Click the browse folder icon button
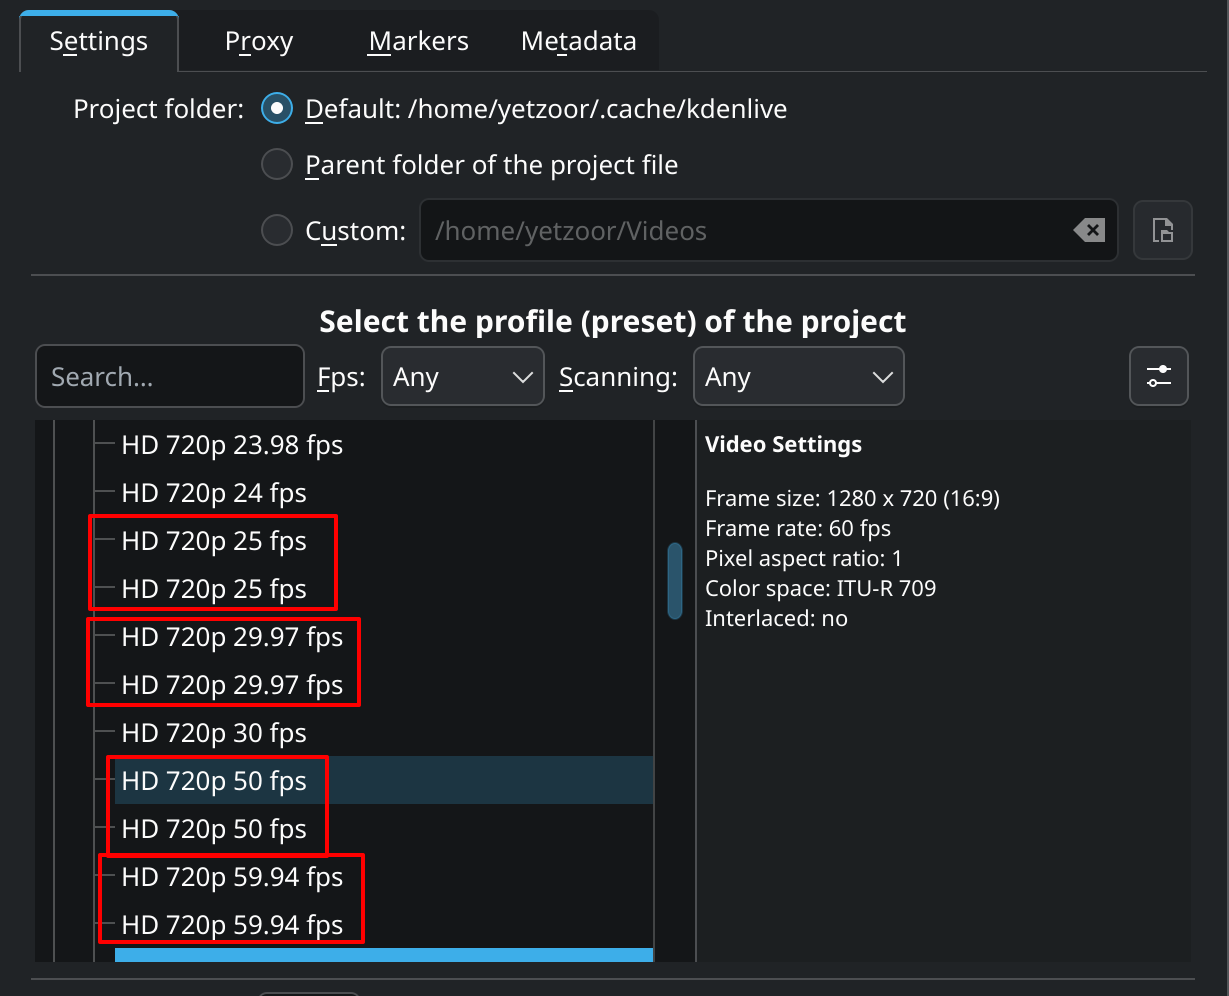This screenshot has height=996, width=1229. coord(1162,231)
